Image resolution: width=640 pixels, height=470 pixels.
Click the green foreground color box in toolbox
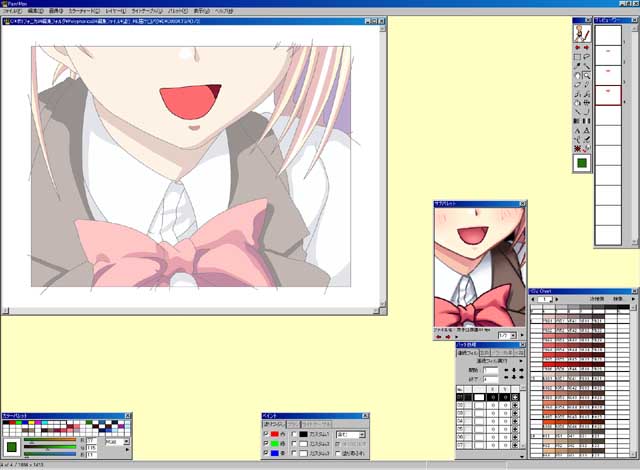582,163
